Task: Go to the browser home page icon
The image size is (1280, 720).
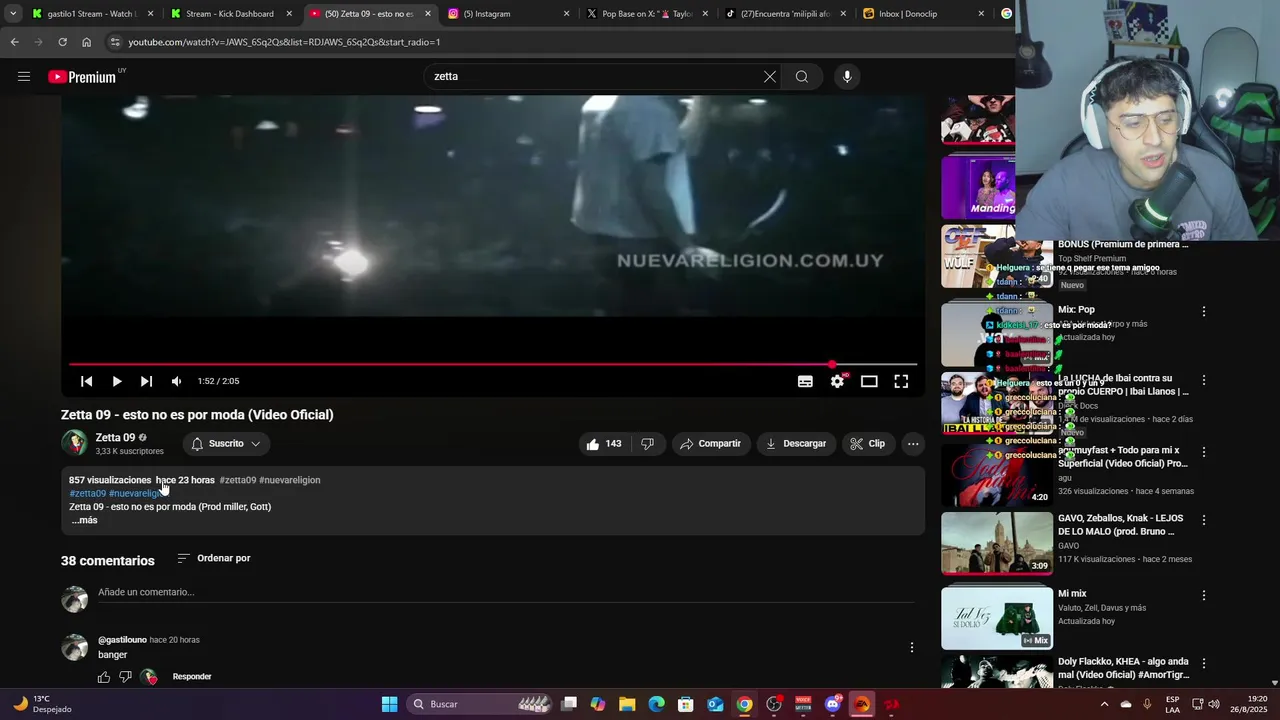Action: click(86, 42)
